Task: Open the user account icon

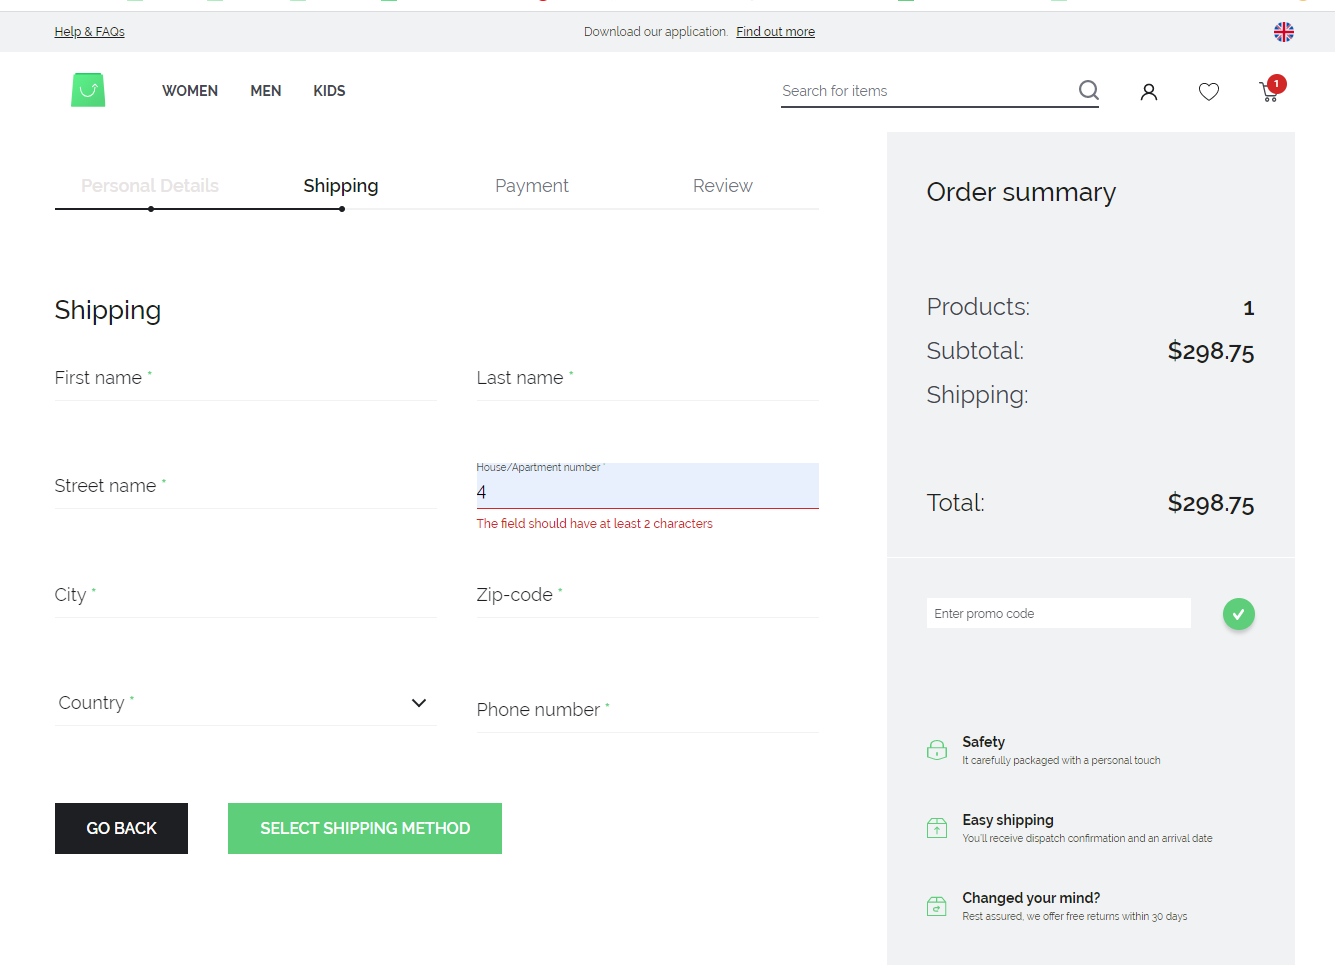Action: coord(1148,91)
